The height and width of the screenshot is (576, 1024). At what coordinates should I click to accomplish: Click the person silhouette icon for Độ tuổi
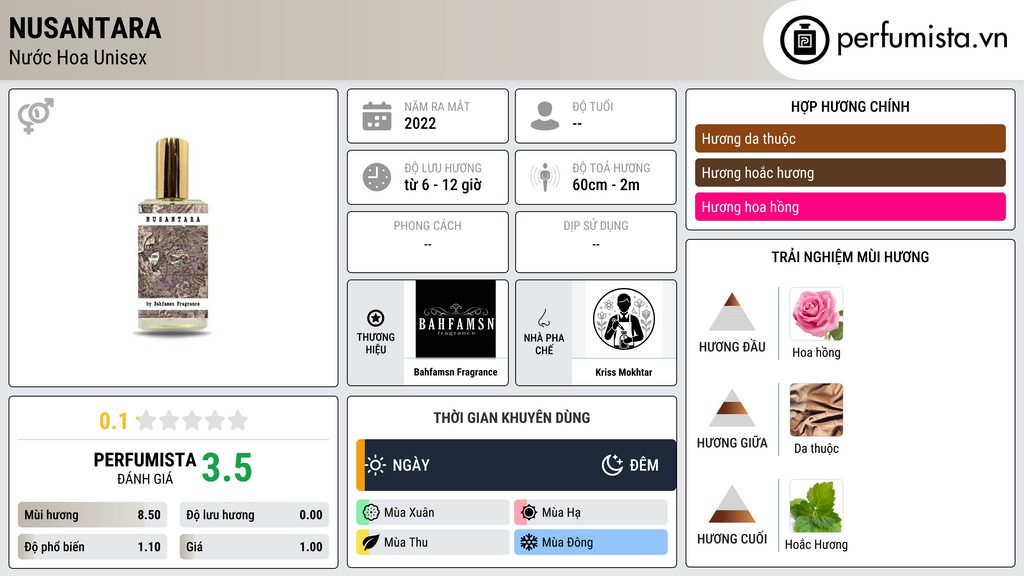pyautogui.click(x=545, y=116)
